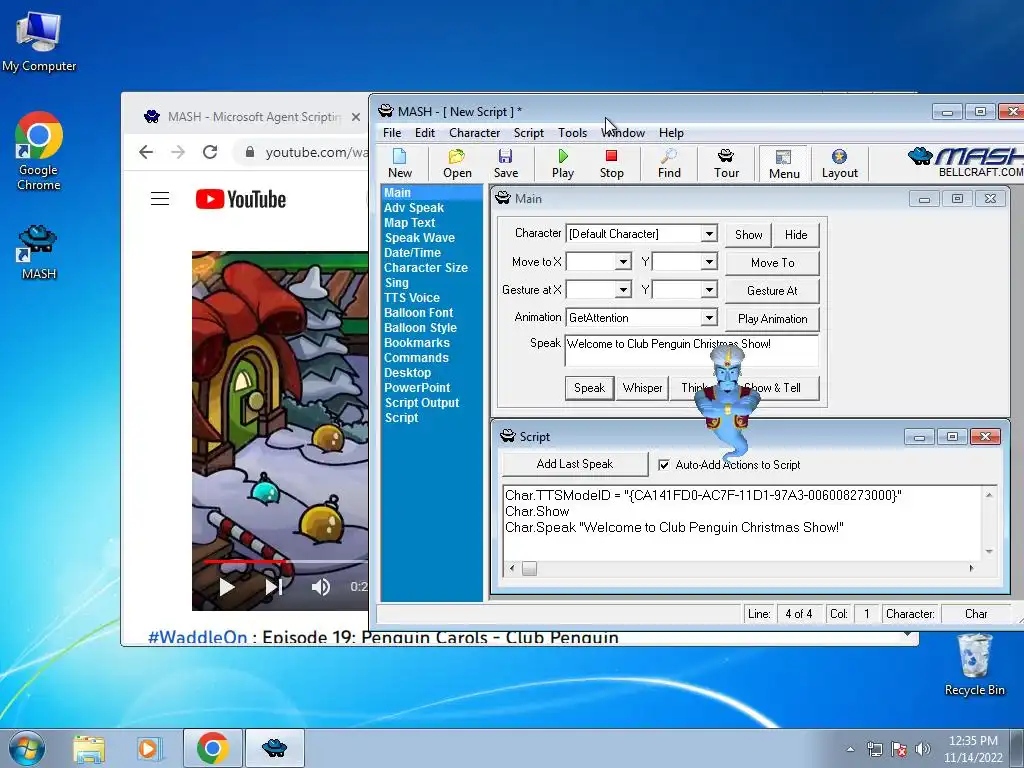
Task: Open YouTube guide hamburger menu
Action: 160,199
